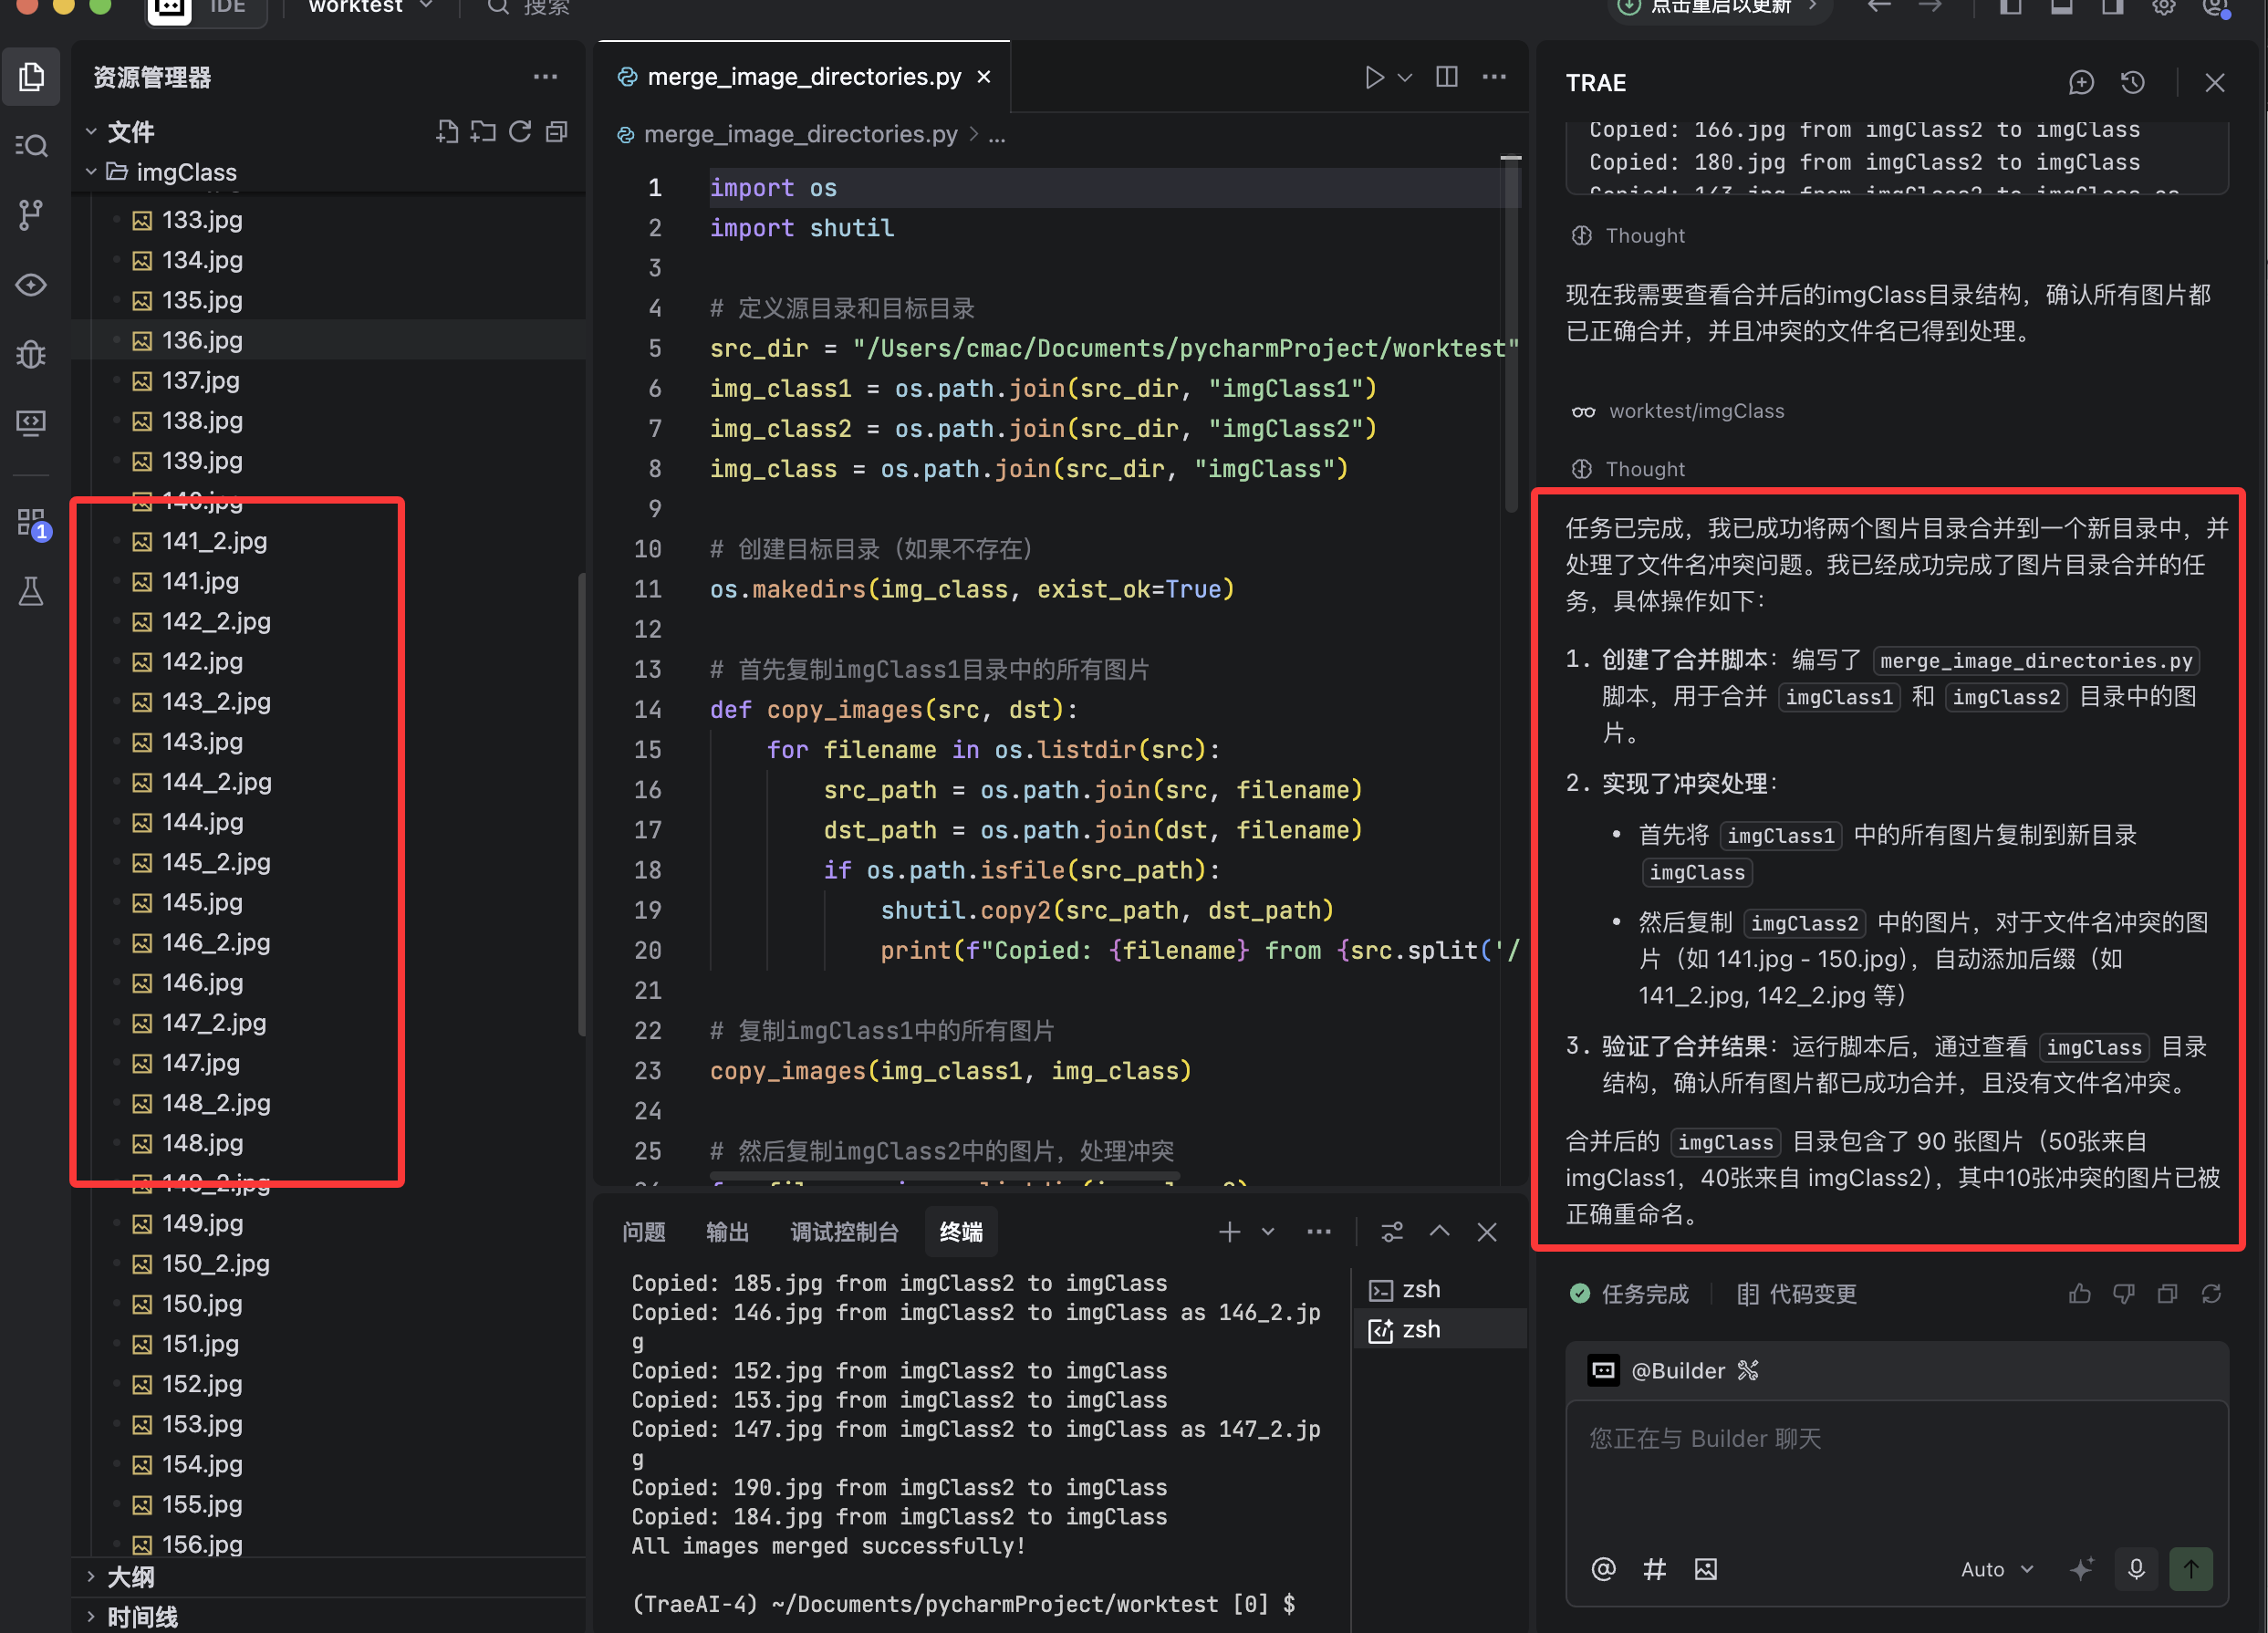Open the Debug bug icon in sidebar
The width and height of the screenshot is (2268, 1633).
pos(31,354)
